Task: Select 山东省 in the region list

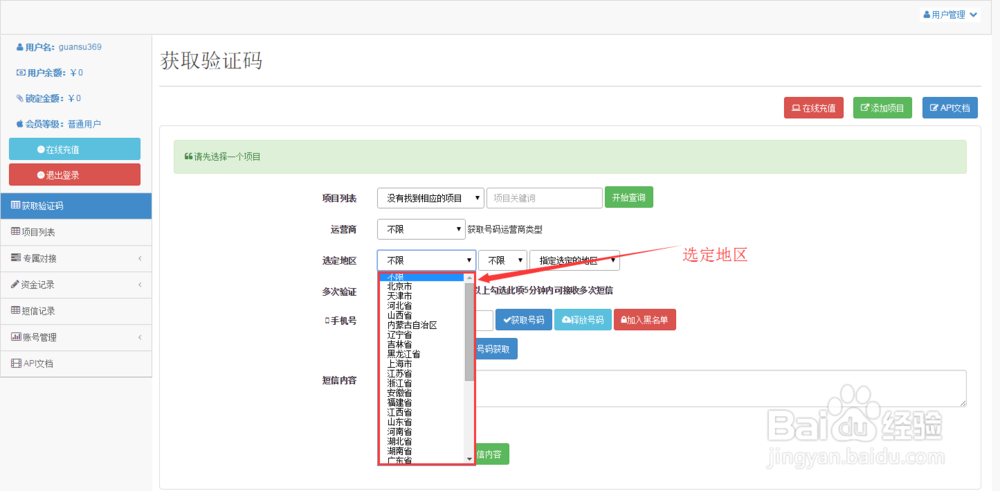Action: coord(422,421)
